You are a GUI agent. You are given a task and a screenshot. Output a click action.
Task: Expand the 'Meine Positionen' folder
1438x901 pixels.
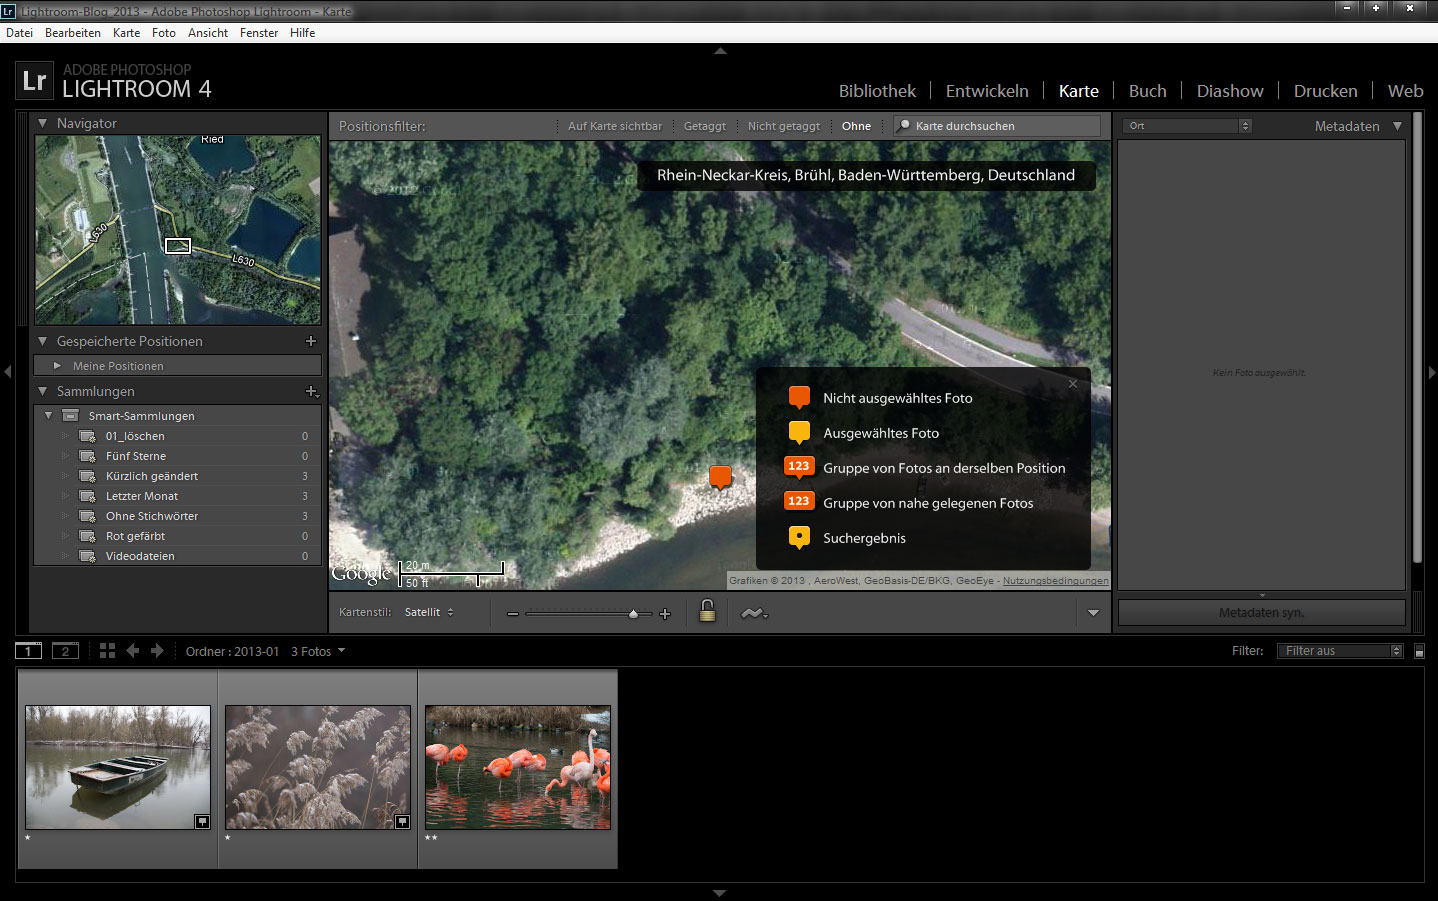pos(58,366)
